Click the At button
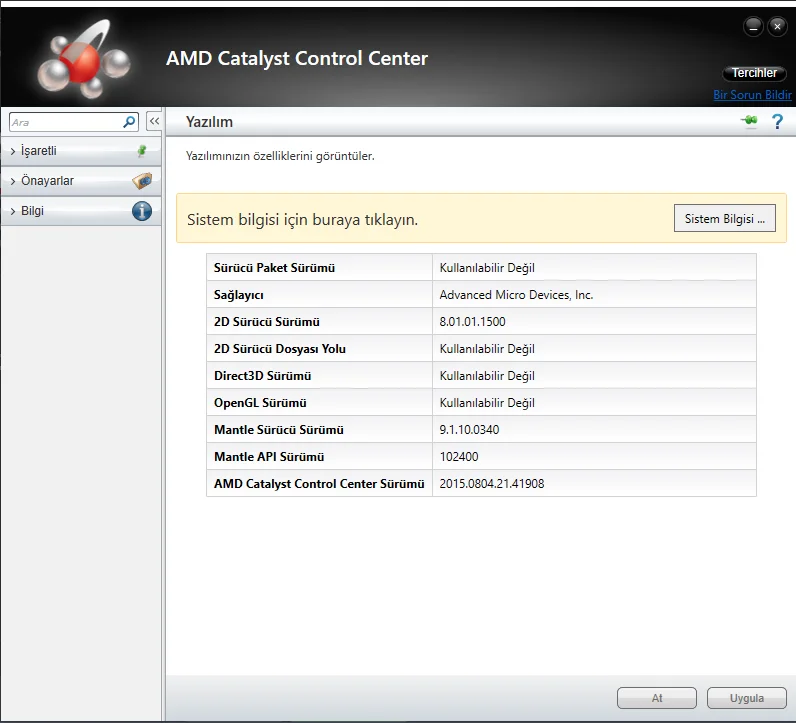 pos(657,698)
